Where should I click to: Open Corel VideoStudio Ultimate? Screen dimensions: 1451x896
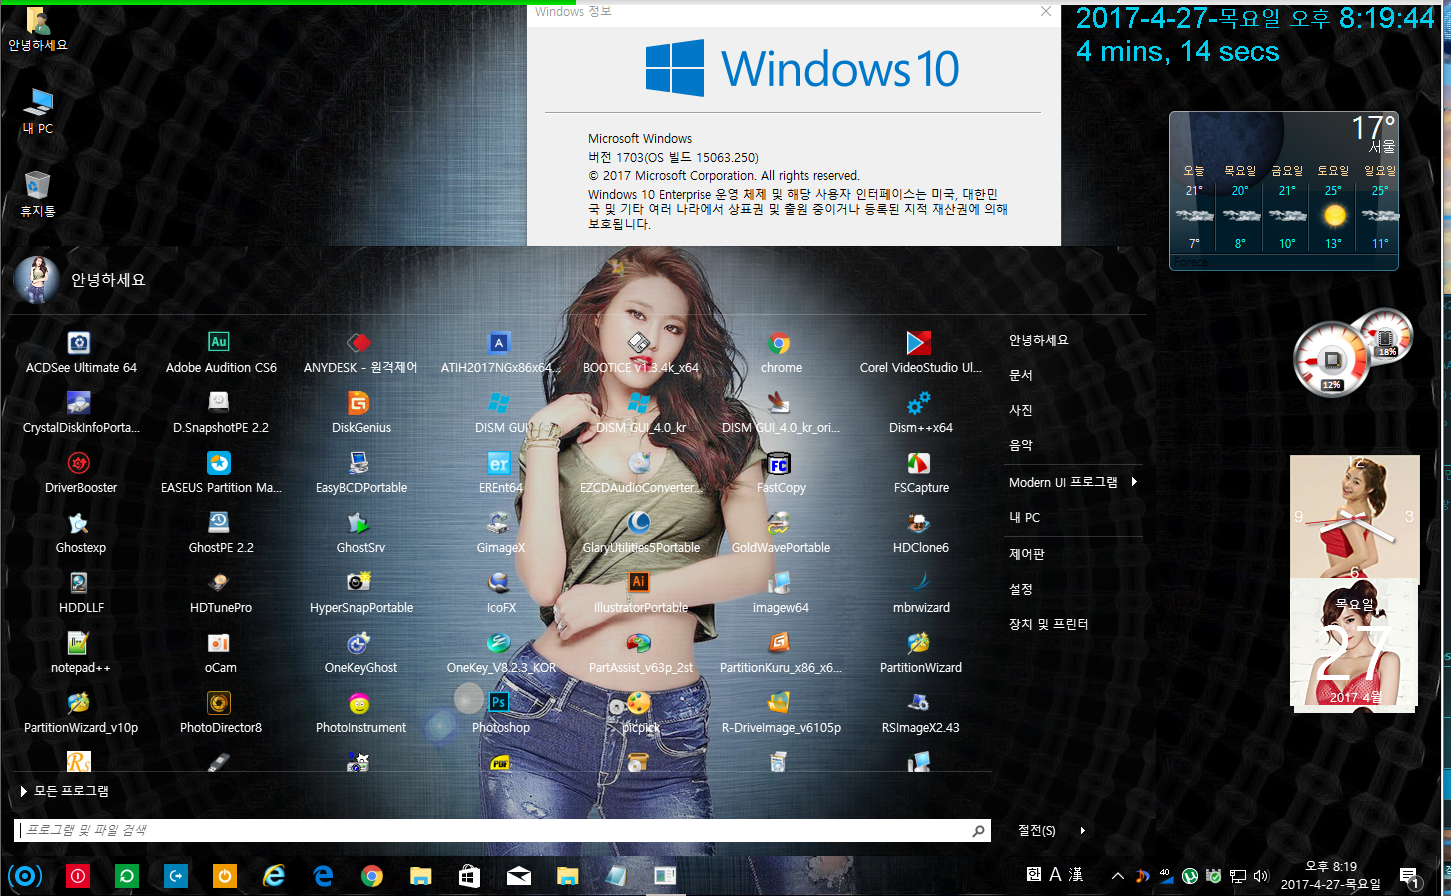(x=921, y=354)
